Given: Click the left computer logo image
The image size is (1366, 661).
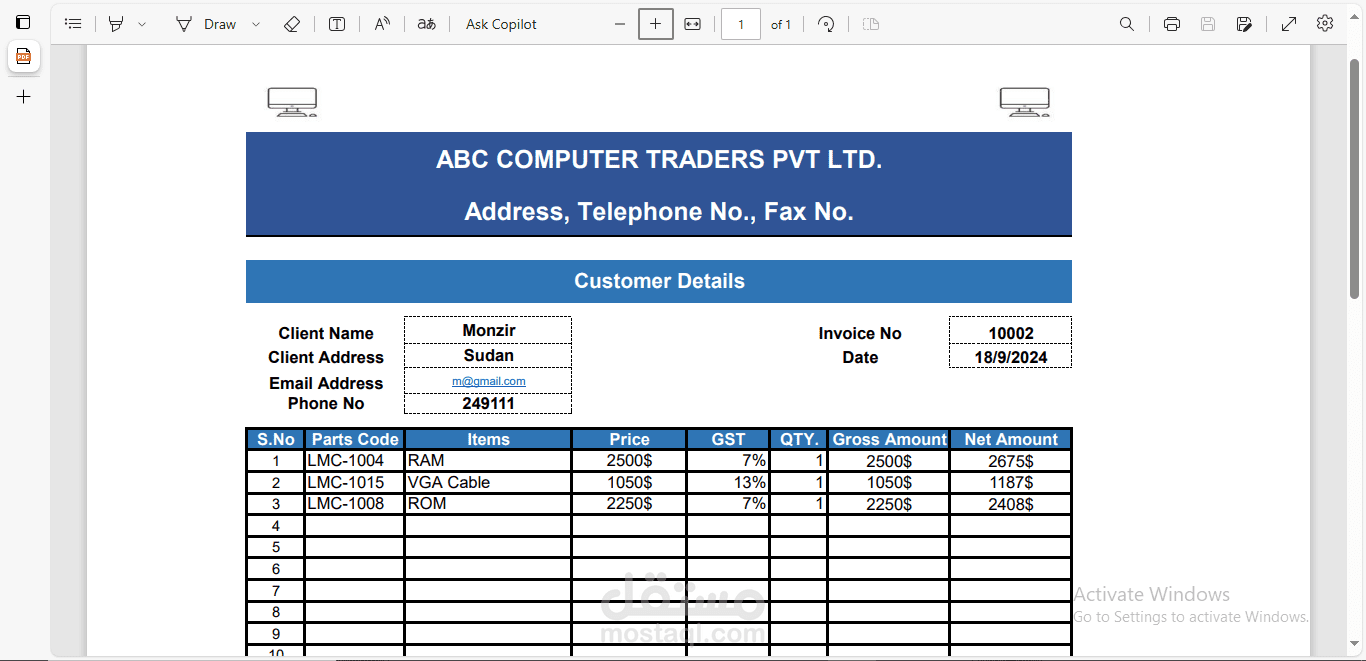Looking at the screenshot, I should [292, 102].
